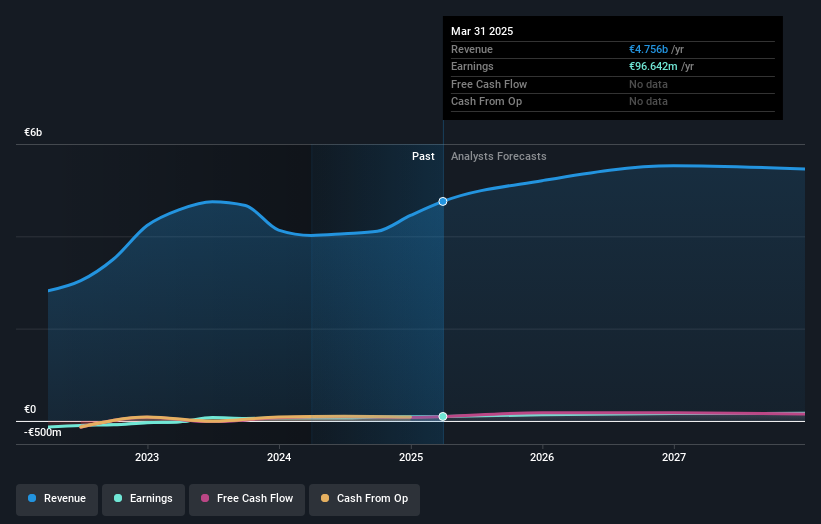Click the orange Cash From Op dot
Viewport: 821px width, 524px height.
click(325, 498)
